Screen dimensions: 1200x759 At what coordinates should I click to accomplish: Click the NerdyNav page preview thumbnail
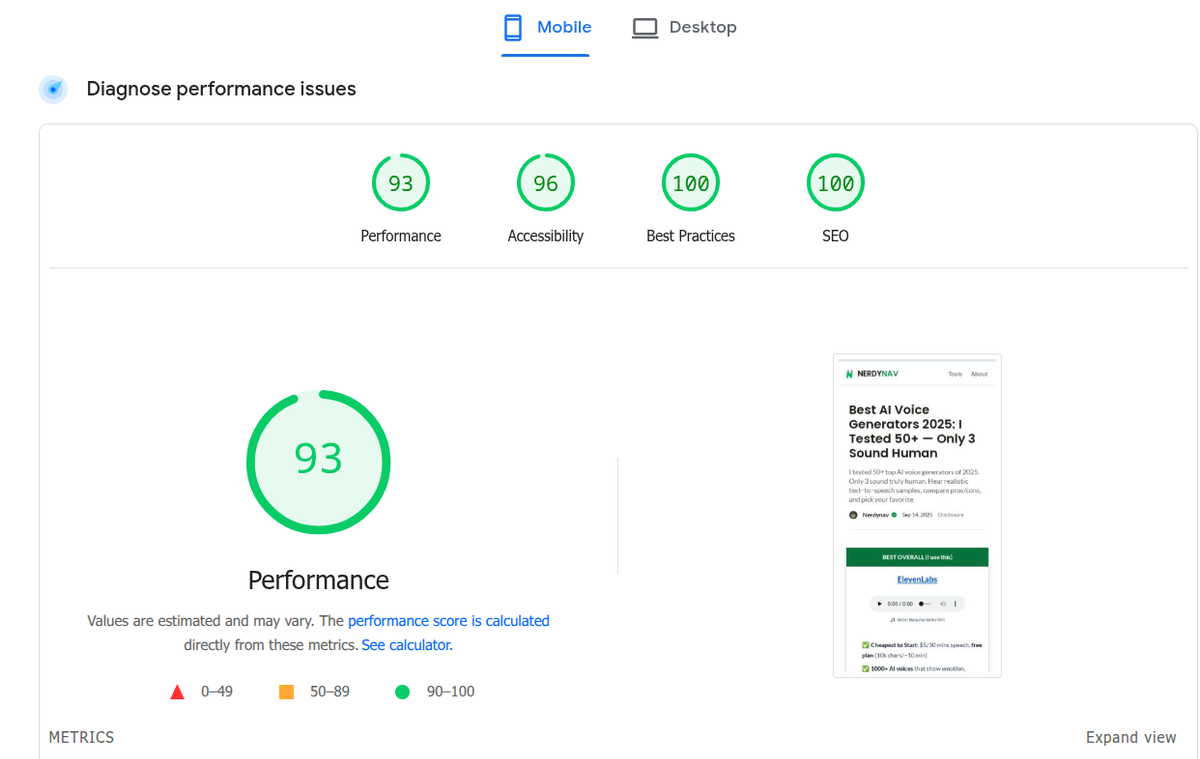click(917, 514)
